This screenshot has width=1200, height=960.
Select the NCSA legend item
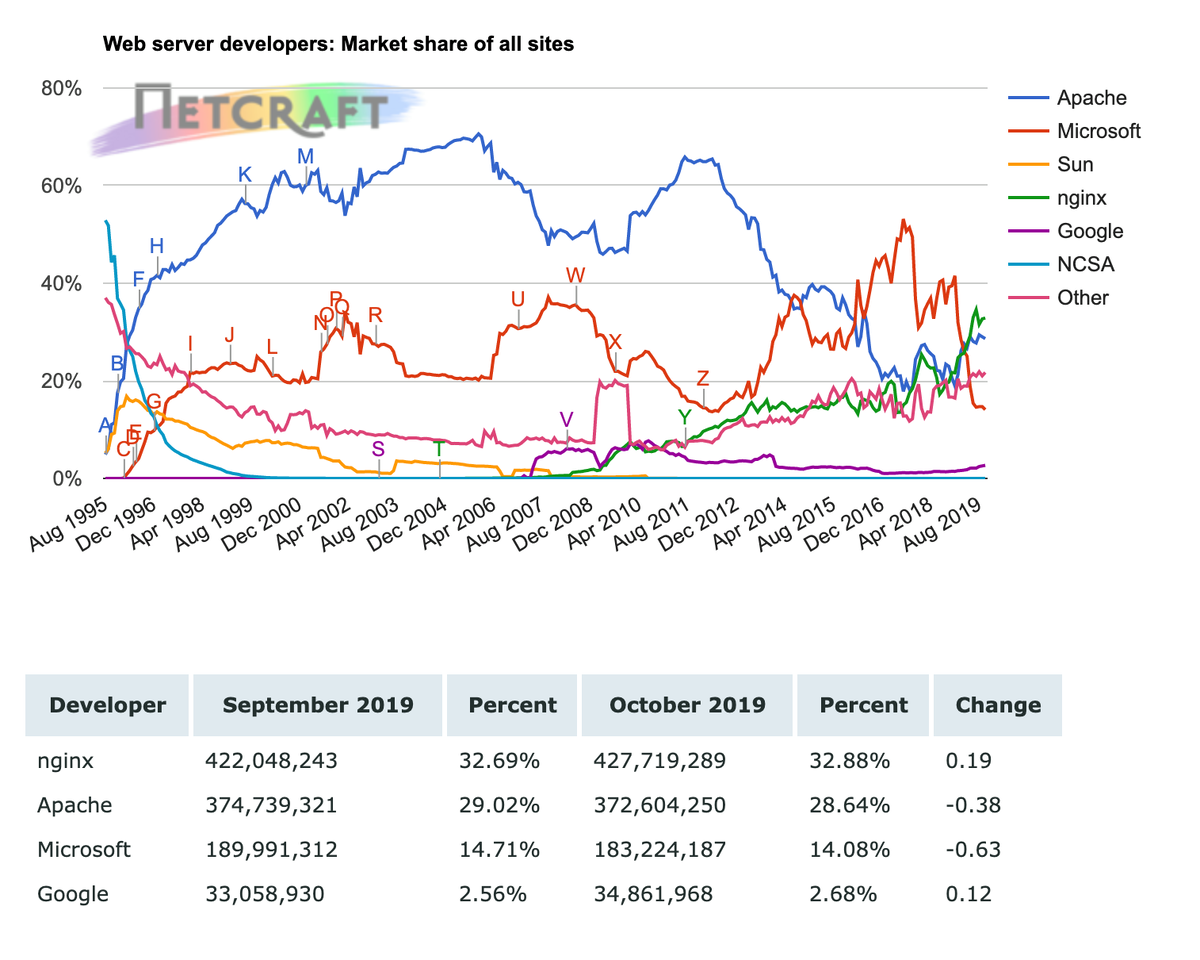coord(1063,264)
